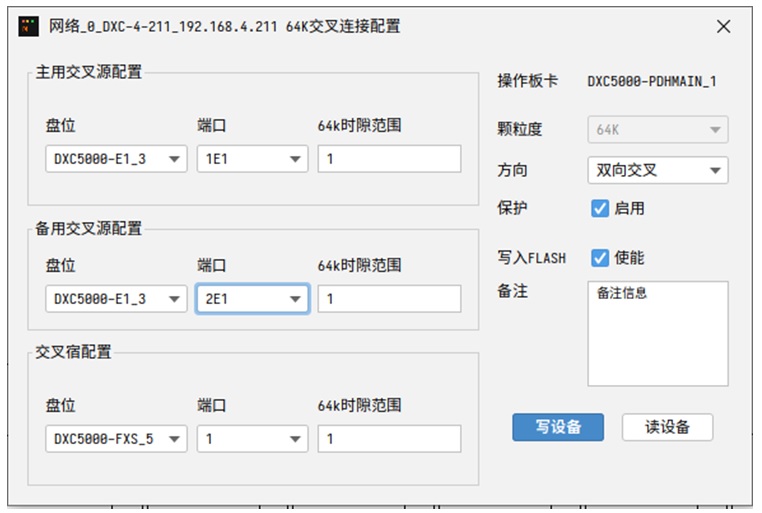This screenshot has height=513, width=762.
Task: Open the 方向 双向交叉 dropdown
Action: pyautogui.click(x=657, y=171)
